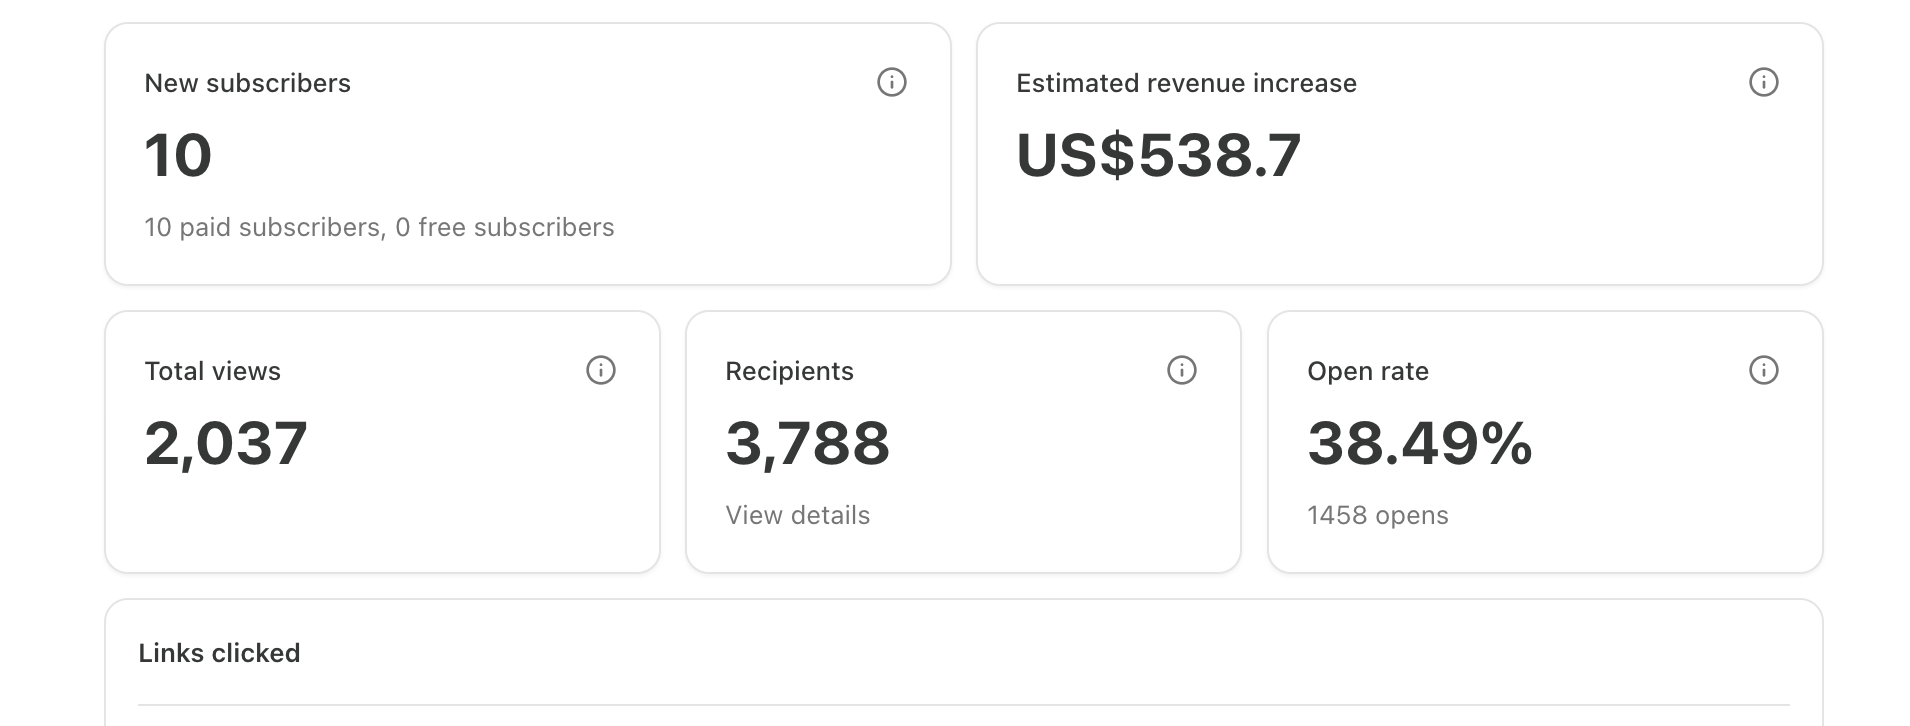1910x726 pixels.
Task: Click the 1458 opens subtext
Action: [x=1377, y=515]
